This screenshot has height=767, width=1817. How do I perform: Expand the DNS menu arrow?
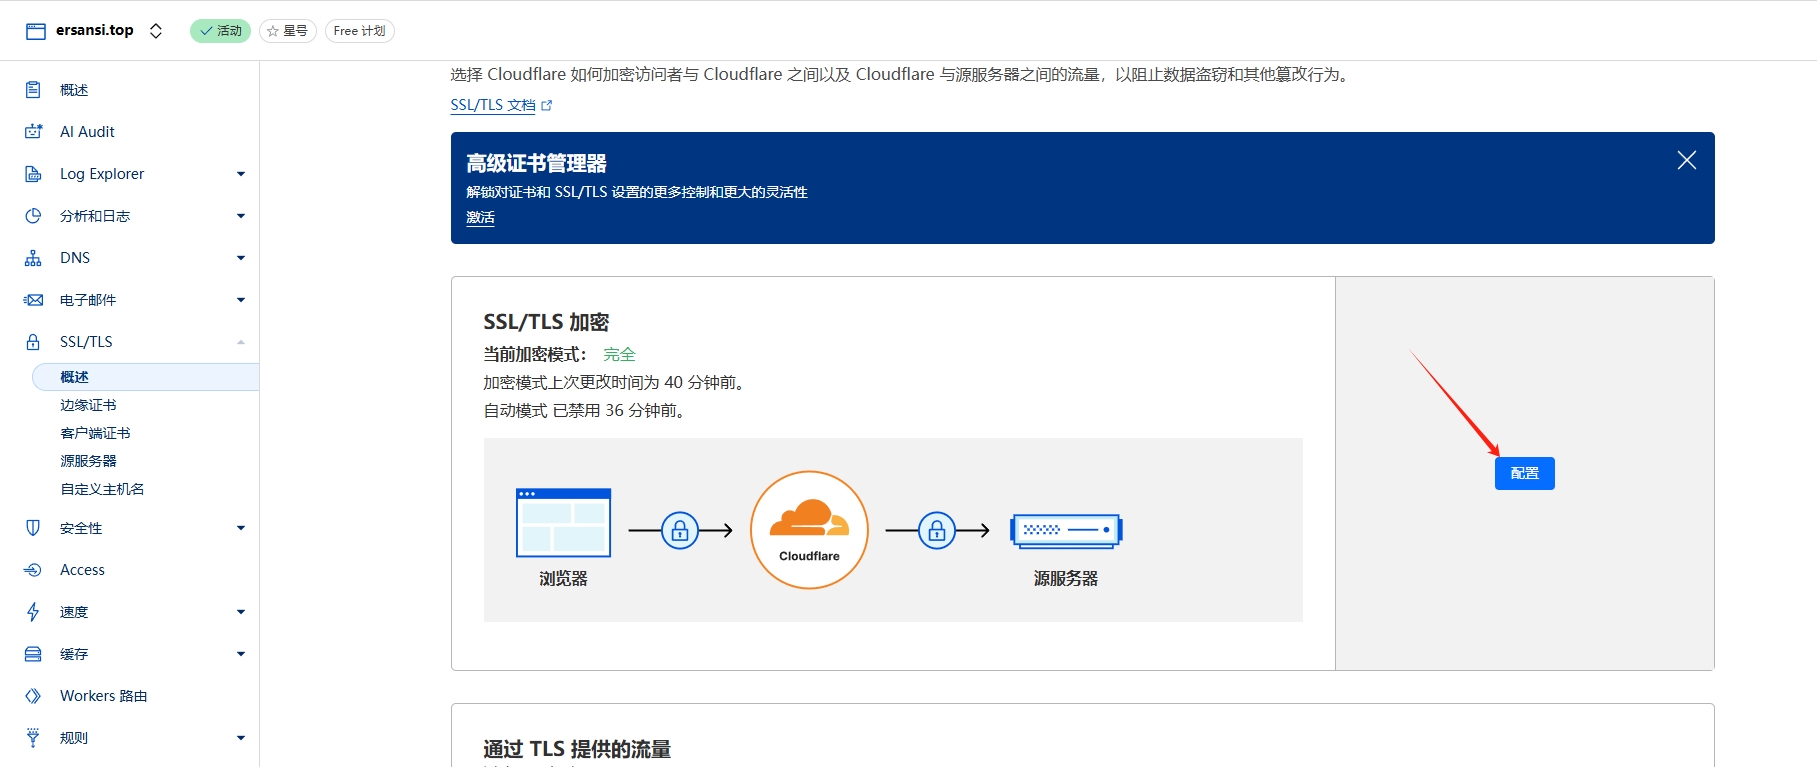click(x=241, y=258)
